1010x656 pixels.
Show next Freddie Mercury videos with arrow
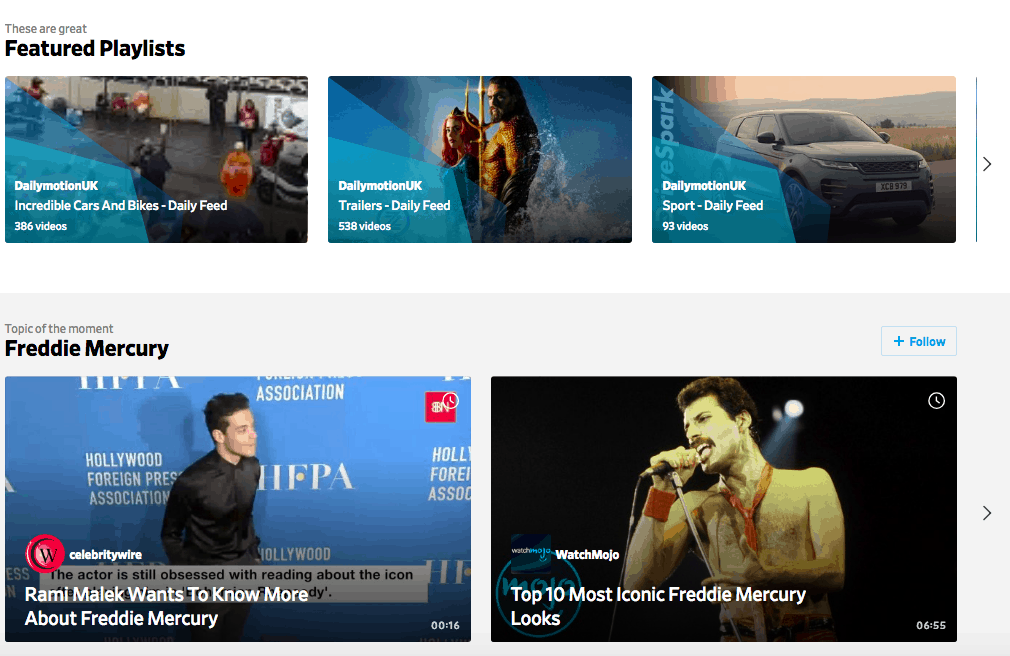coord(987,513)
